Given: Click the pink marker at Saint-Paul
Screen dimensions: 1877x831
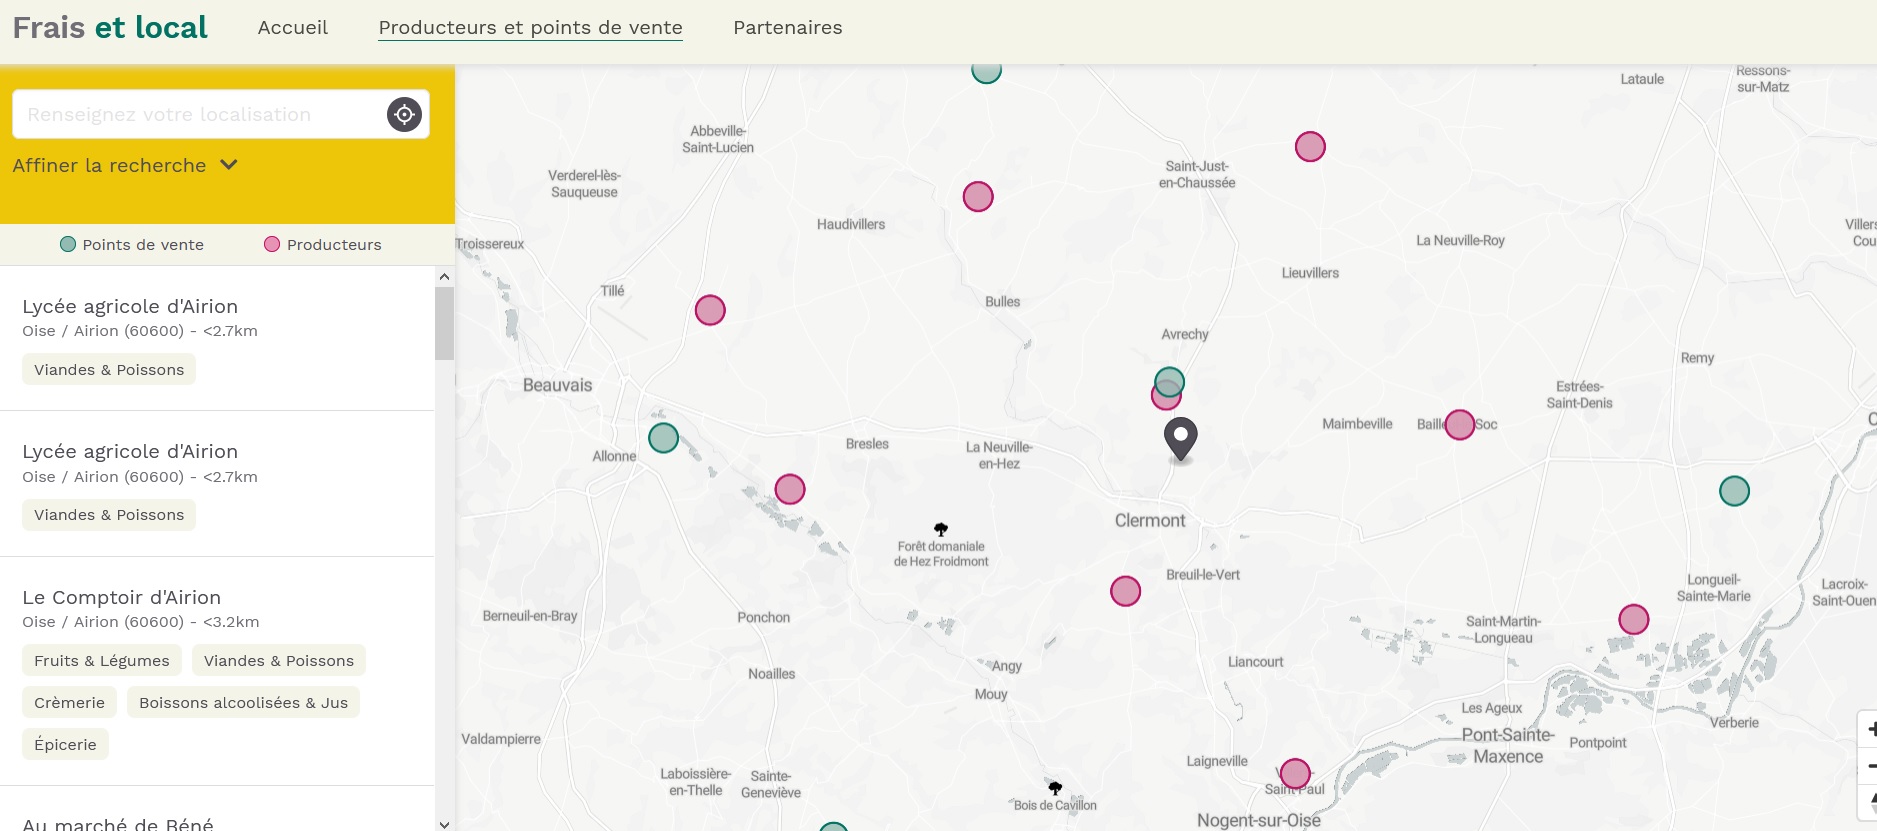Looking at the screenshot, I should pos(1295,773).
